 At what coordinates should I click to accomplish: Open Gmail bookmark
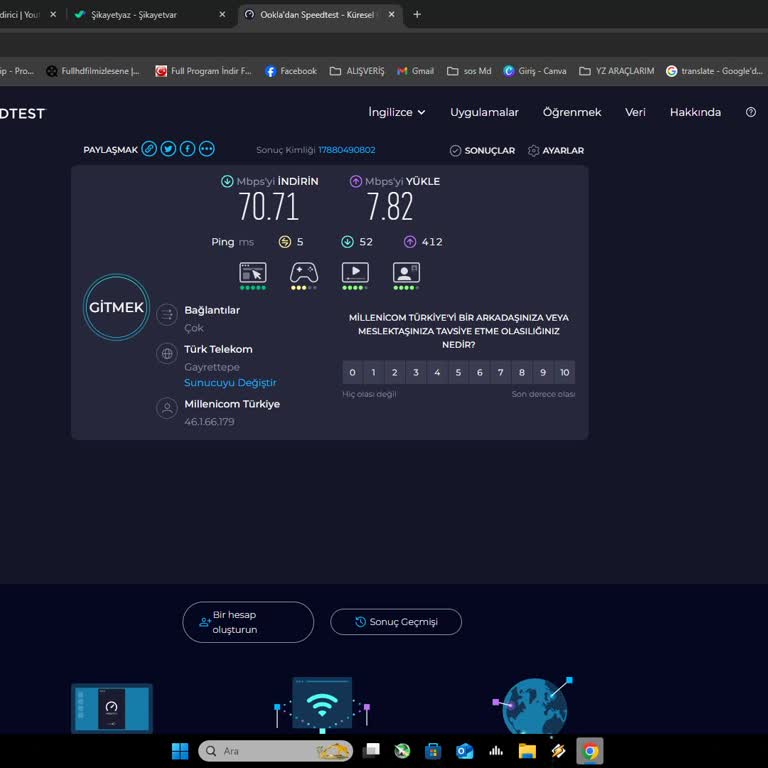click(415, 71)
